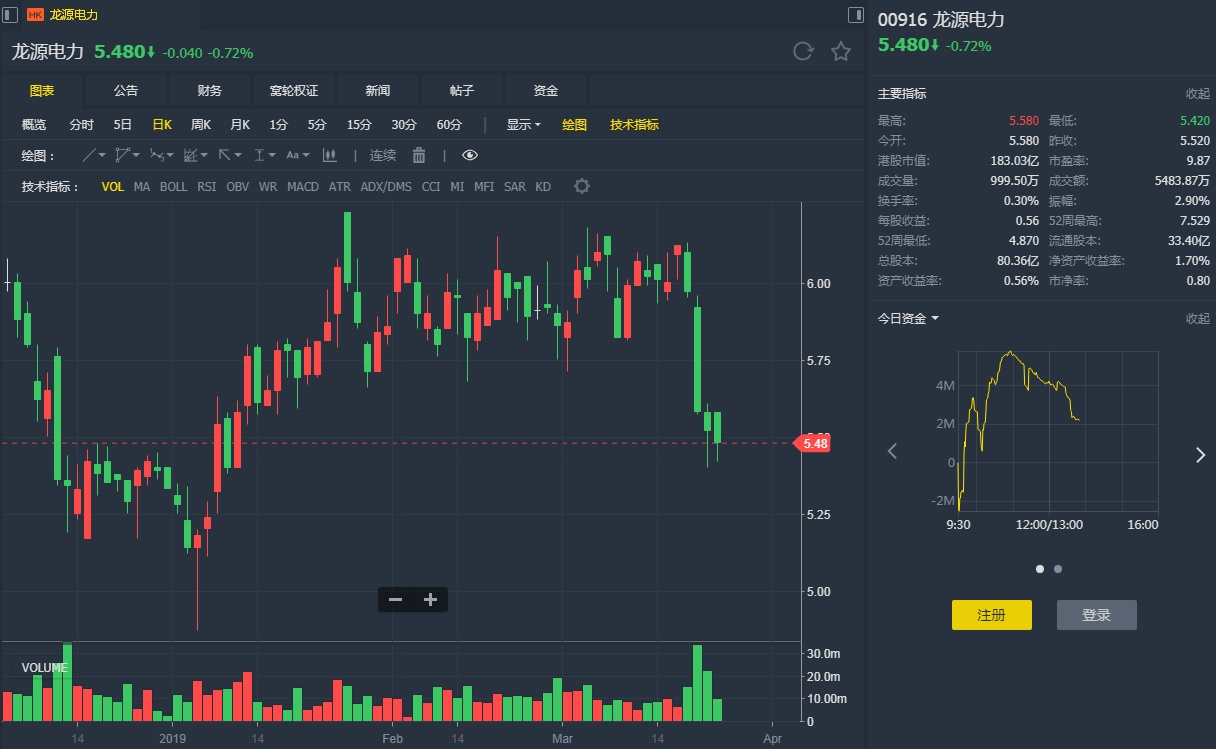Add 龙源电力 to favorites with the star
Viewport: 1216px width, 749px height.
[841, 52]
